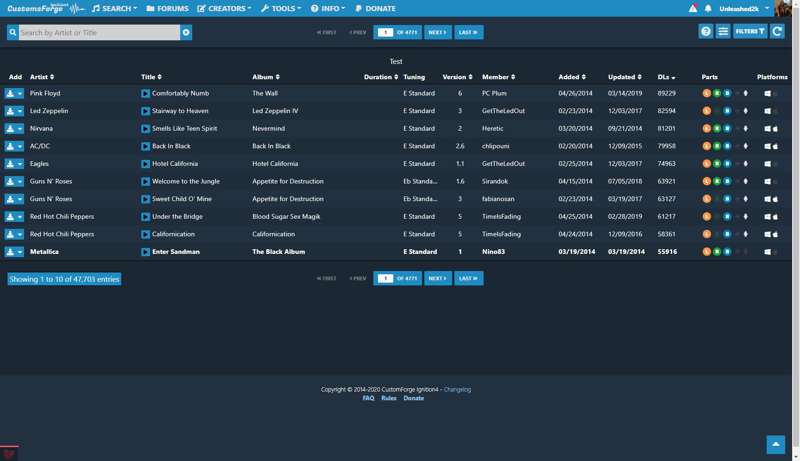Open the Unleashed2k user dropdown

point(750,8)
